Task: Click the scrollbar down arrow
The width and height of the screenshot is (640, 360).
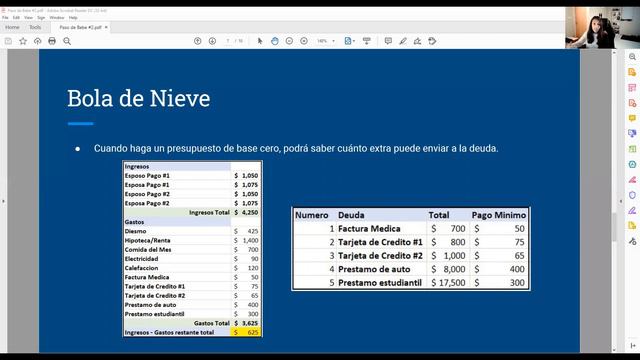Action: [614, 350]
